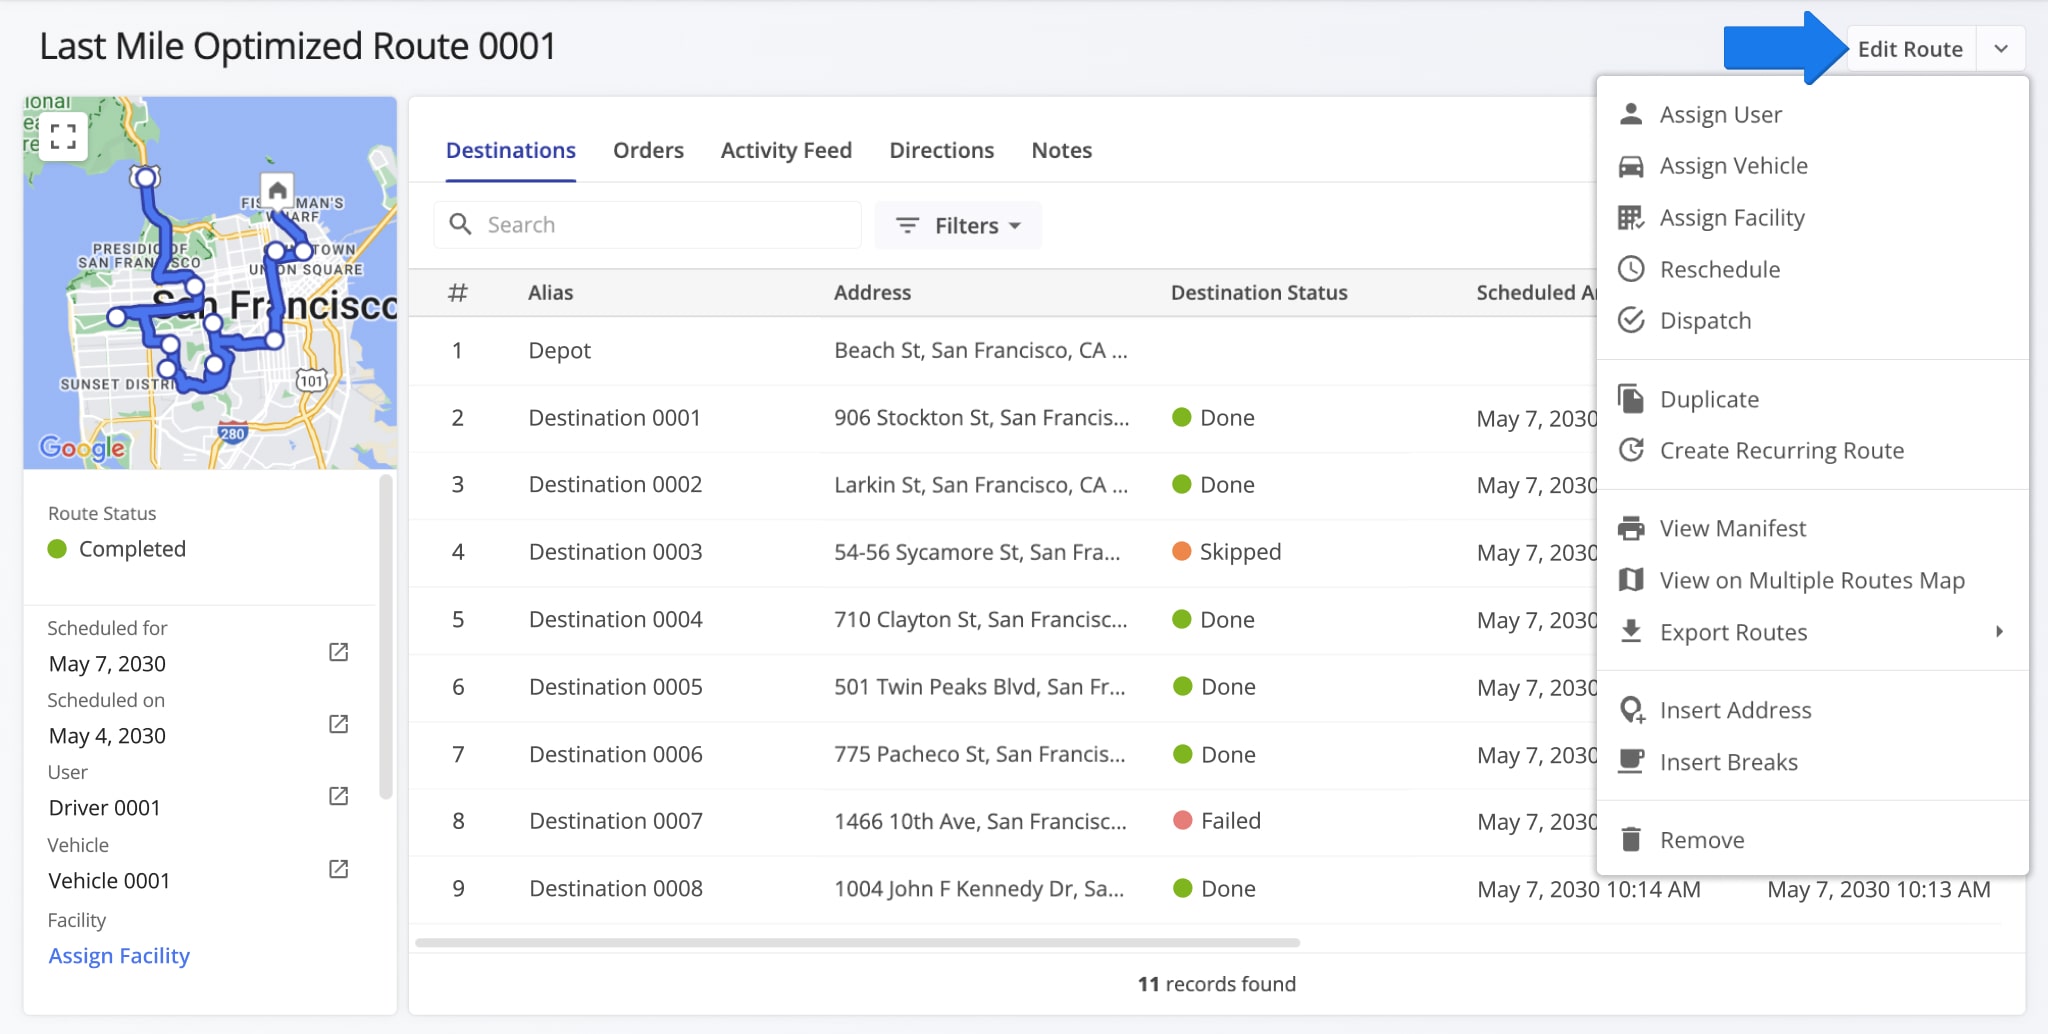Open the Activity Feed tab
This screenshot has height=1034, width=2048.
(x=785, y=150)
